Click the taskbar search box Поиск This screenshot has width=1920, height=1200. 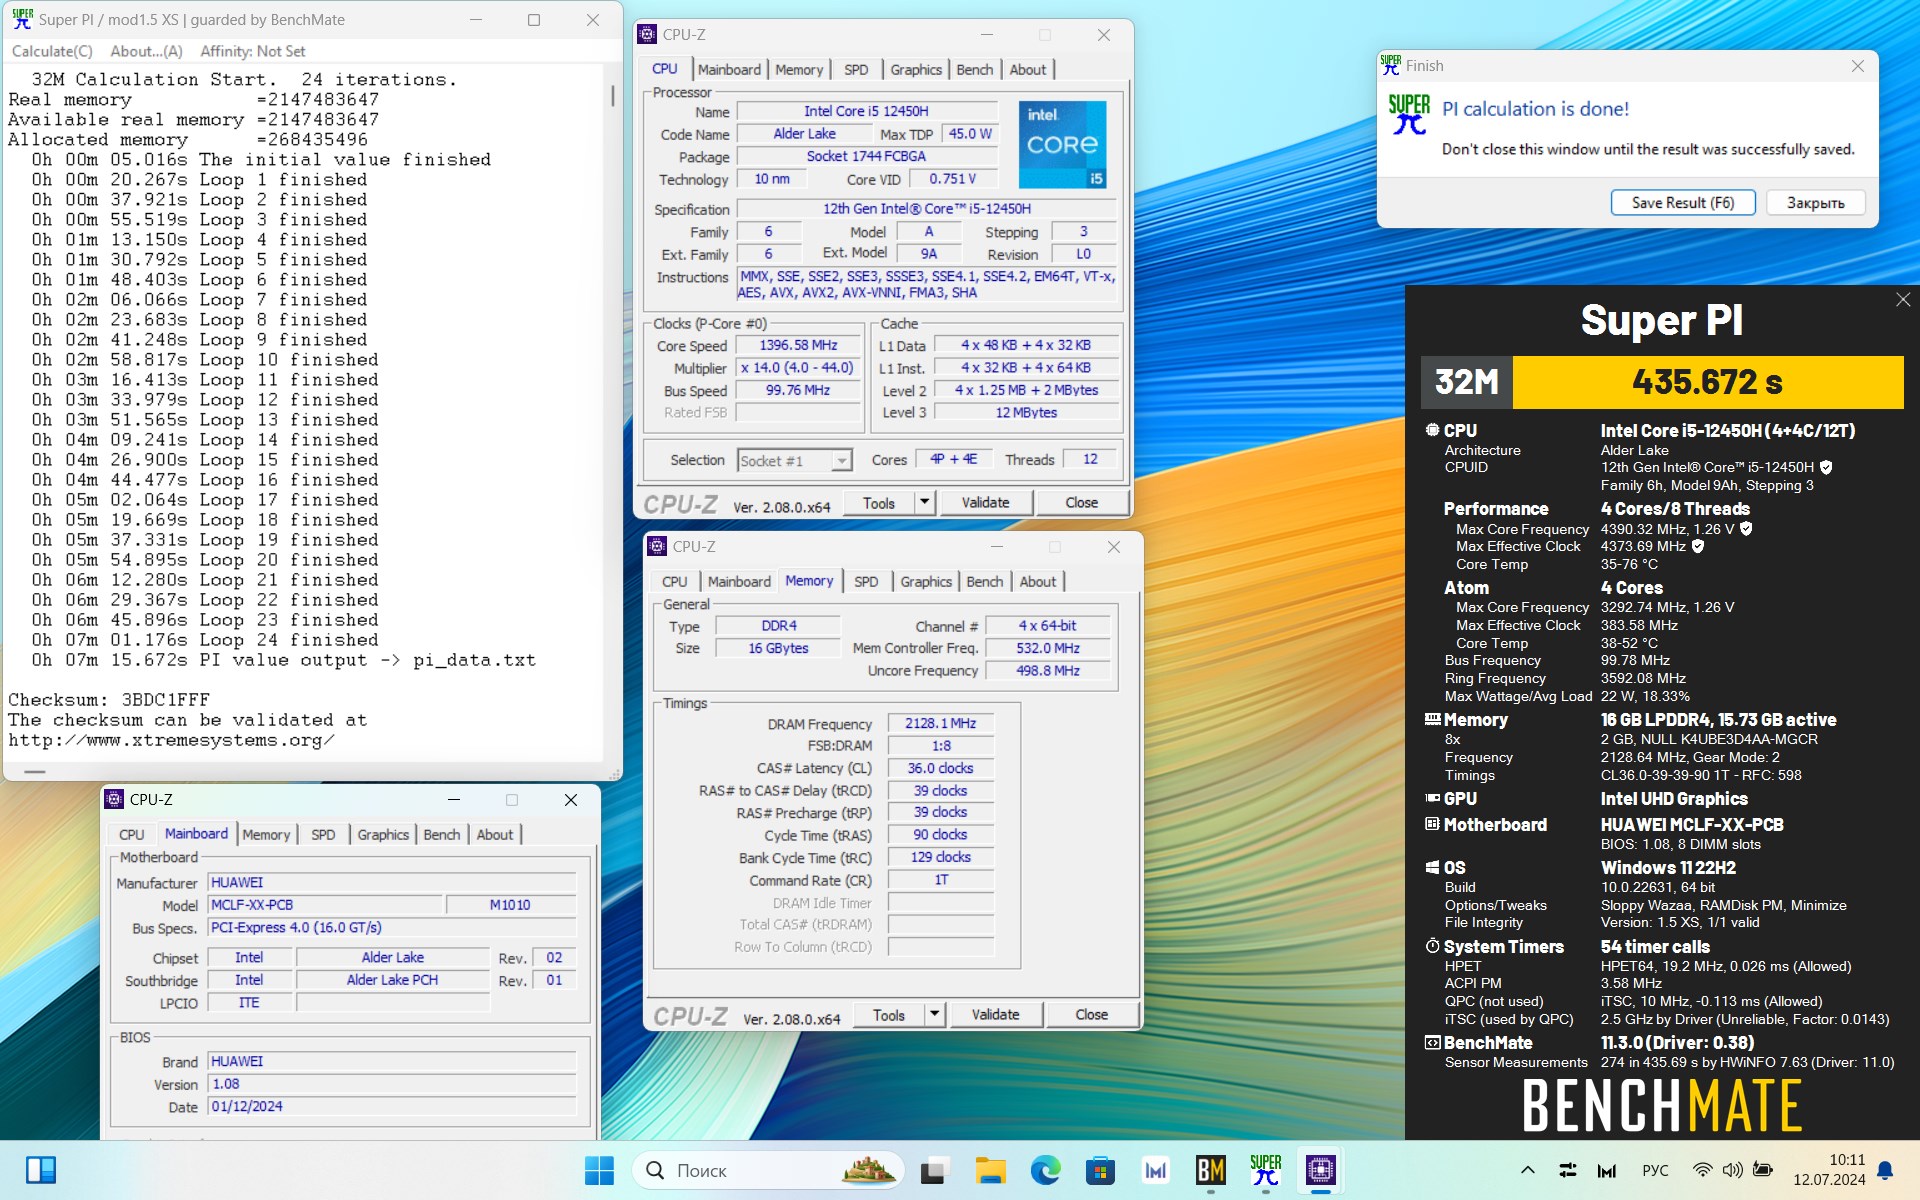click(768, 1170)
